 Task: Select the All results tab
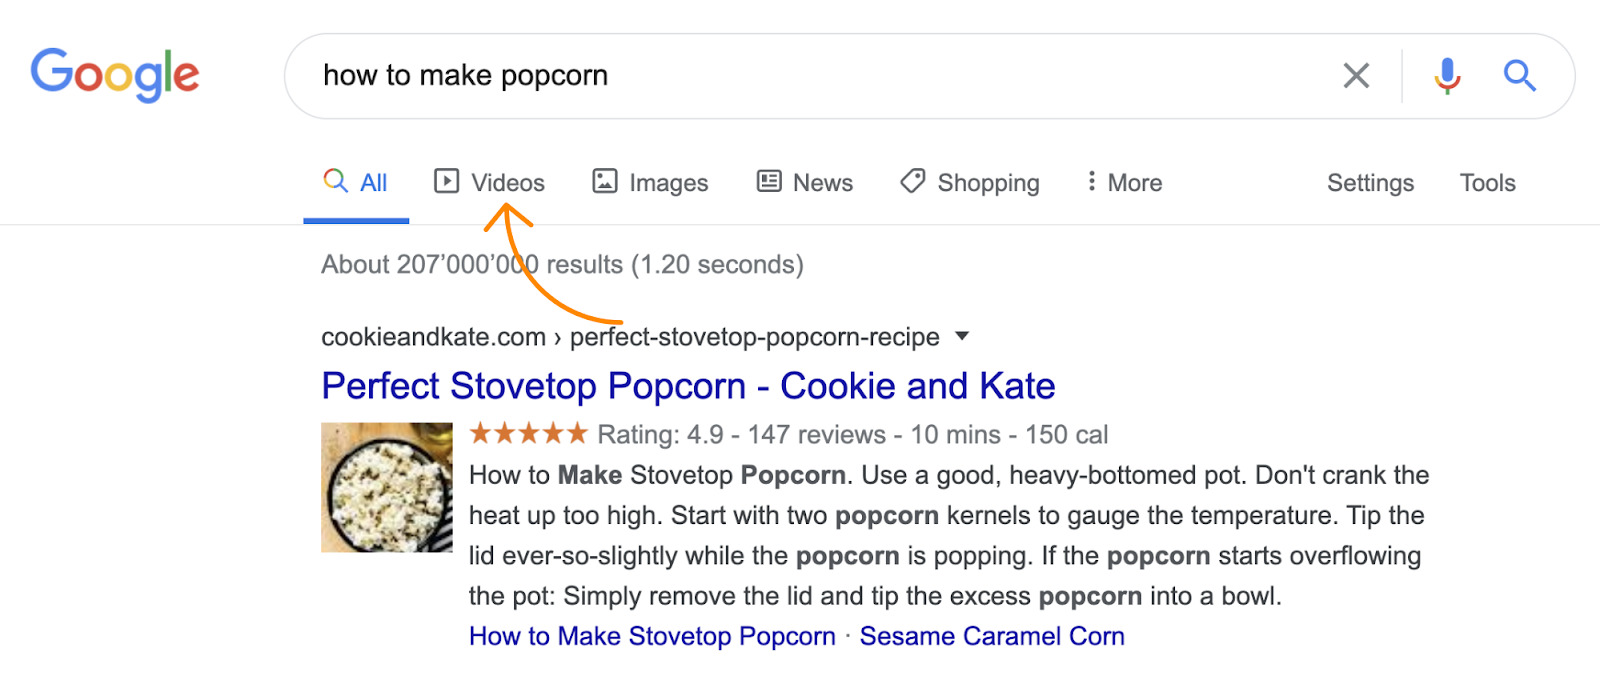pyautogui.click(x=356, y=183)
